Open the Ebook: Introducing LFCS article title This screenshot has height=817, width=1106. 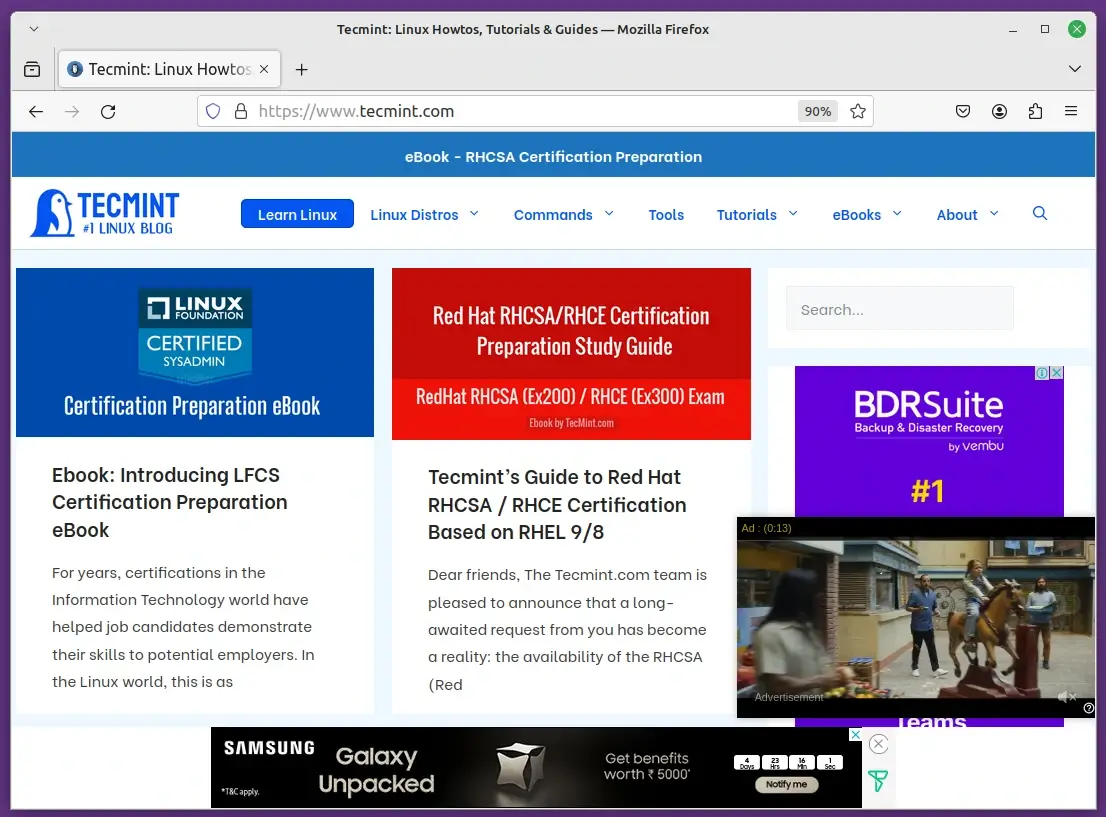click(169, 502)
